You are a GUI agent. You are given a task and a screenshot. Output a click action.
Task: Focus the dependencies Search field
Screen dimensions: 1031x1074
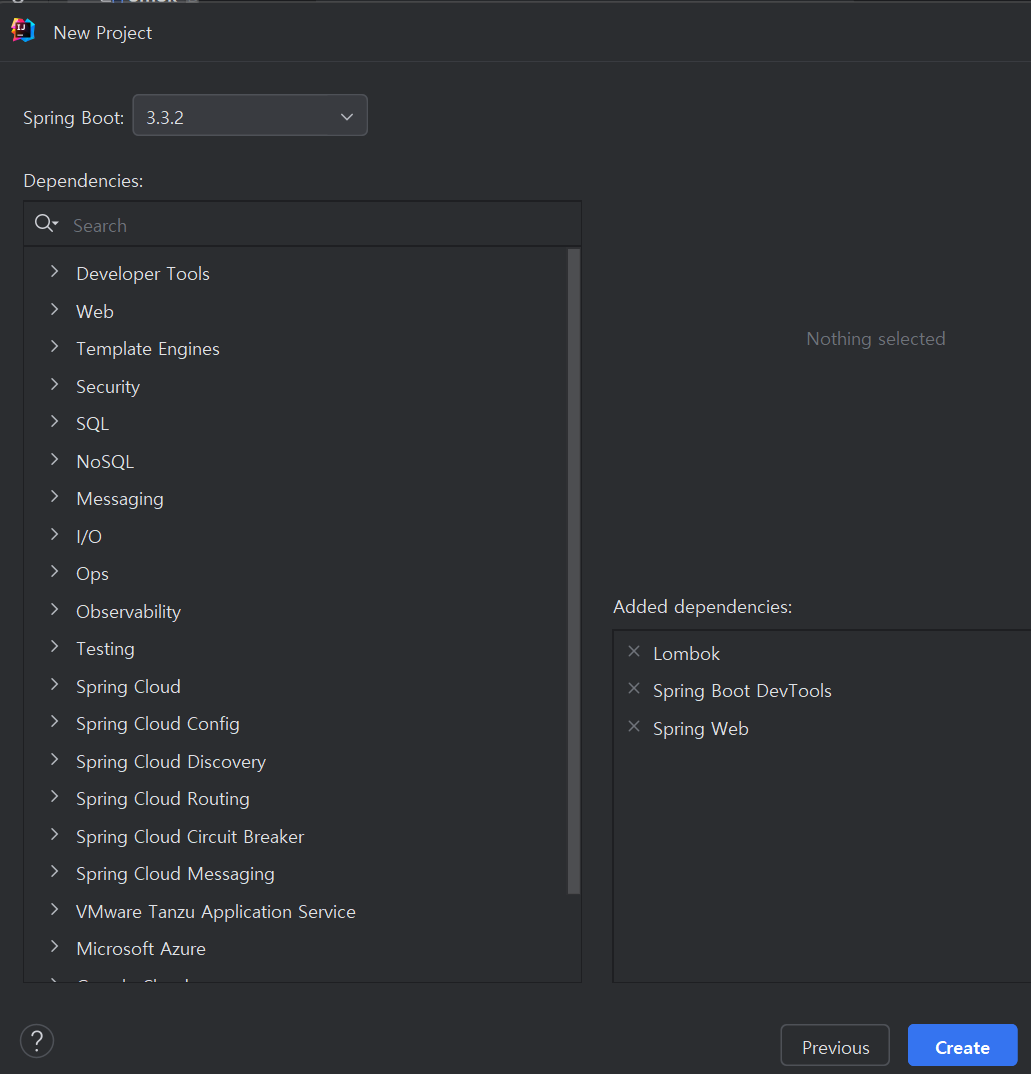(303, 224)
